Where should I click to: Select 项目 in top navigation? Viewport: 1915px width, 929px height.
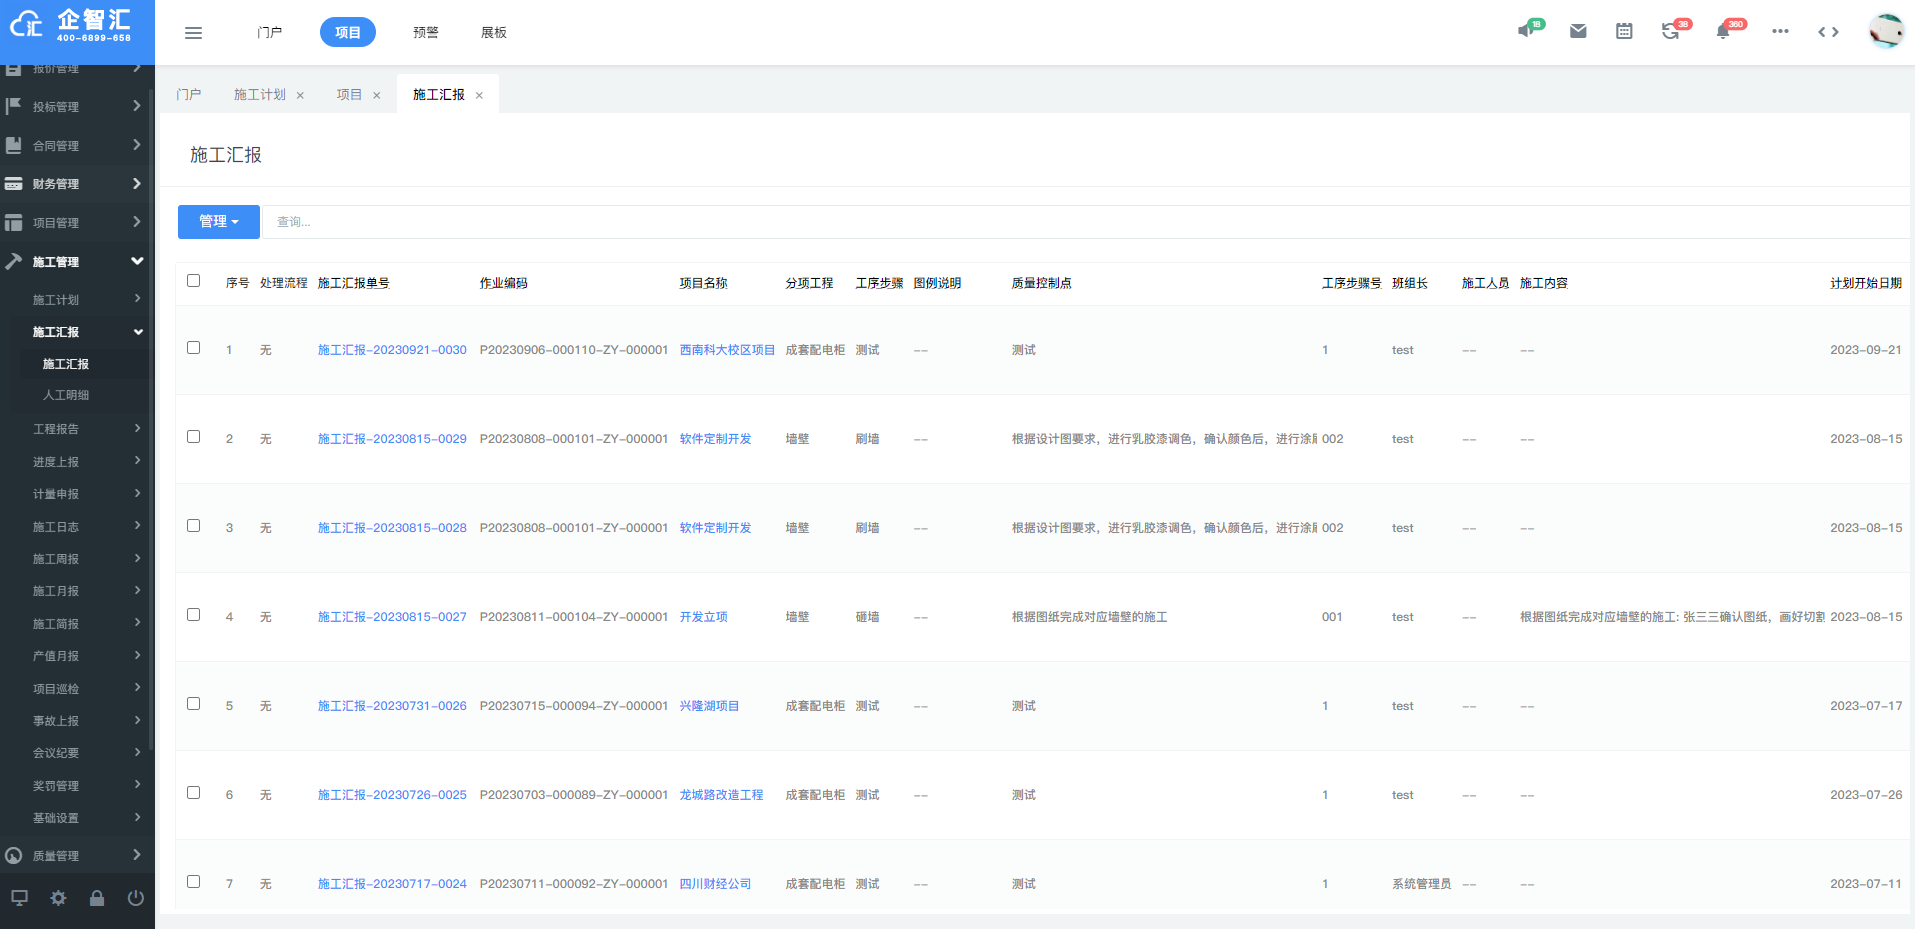(348, 33)
